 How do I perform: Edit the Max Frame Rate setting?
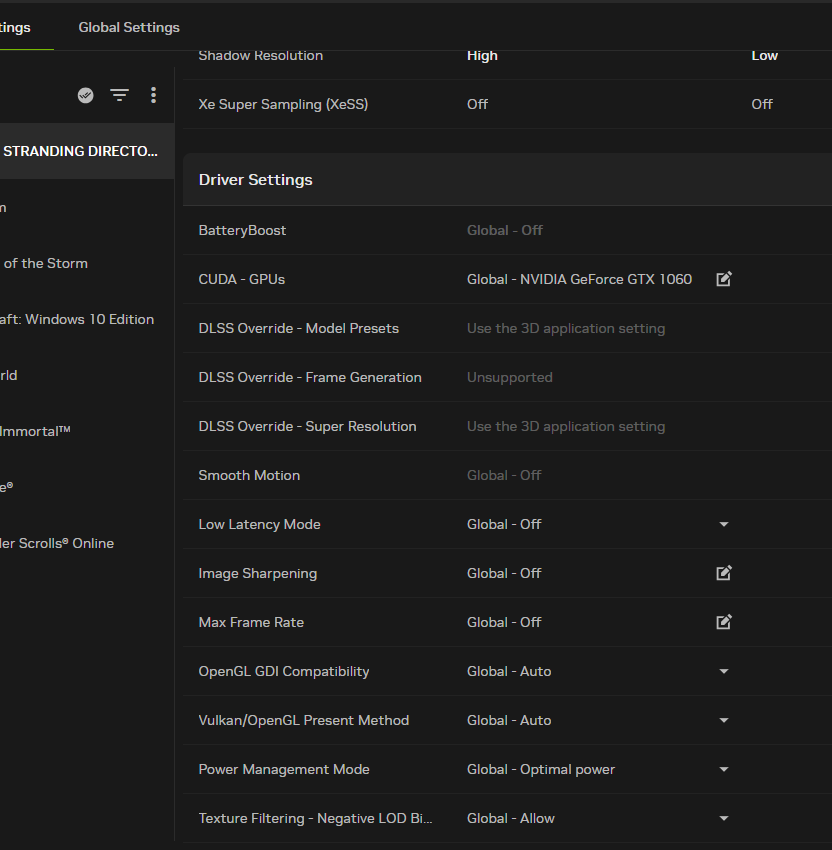click(x=724, y=622)
